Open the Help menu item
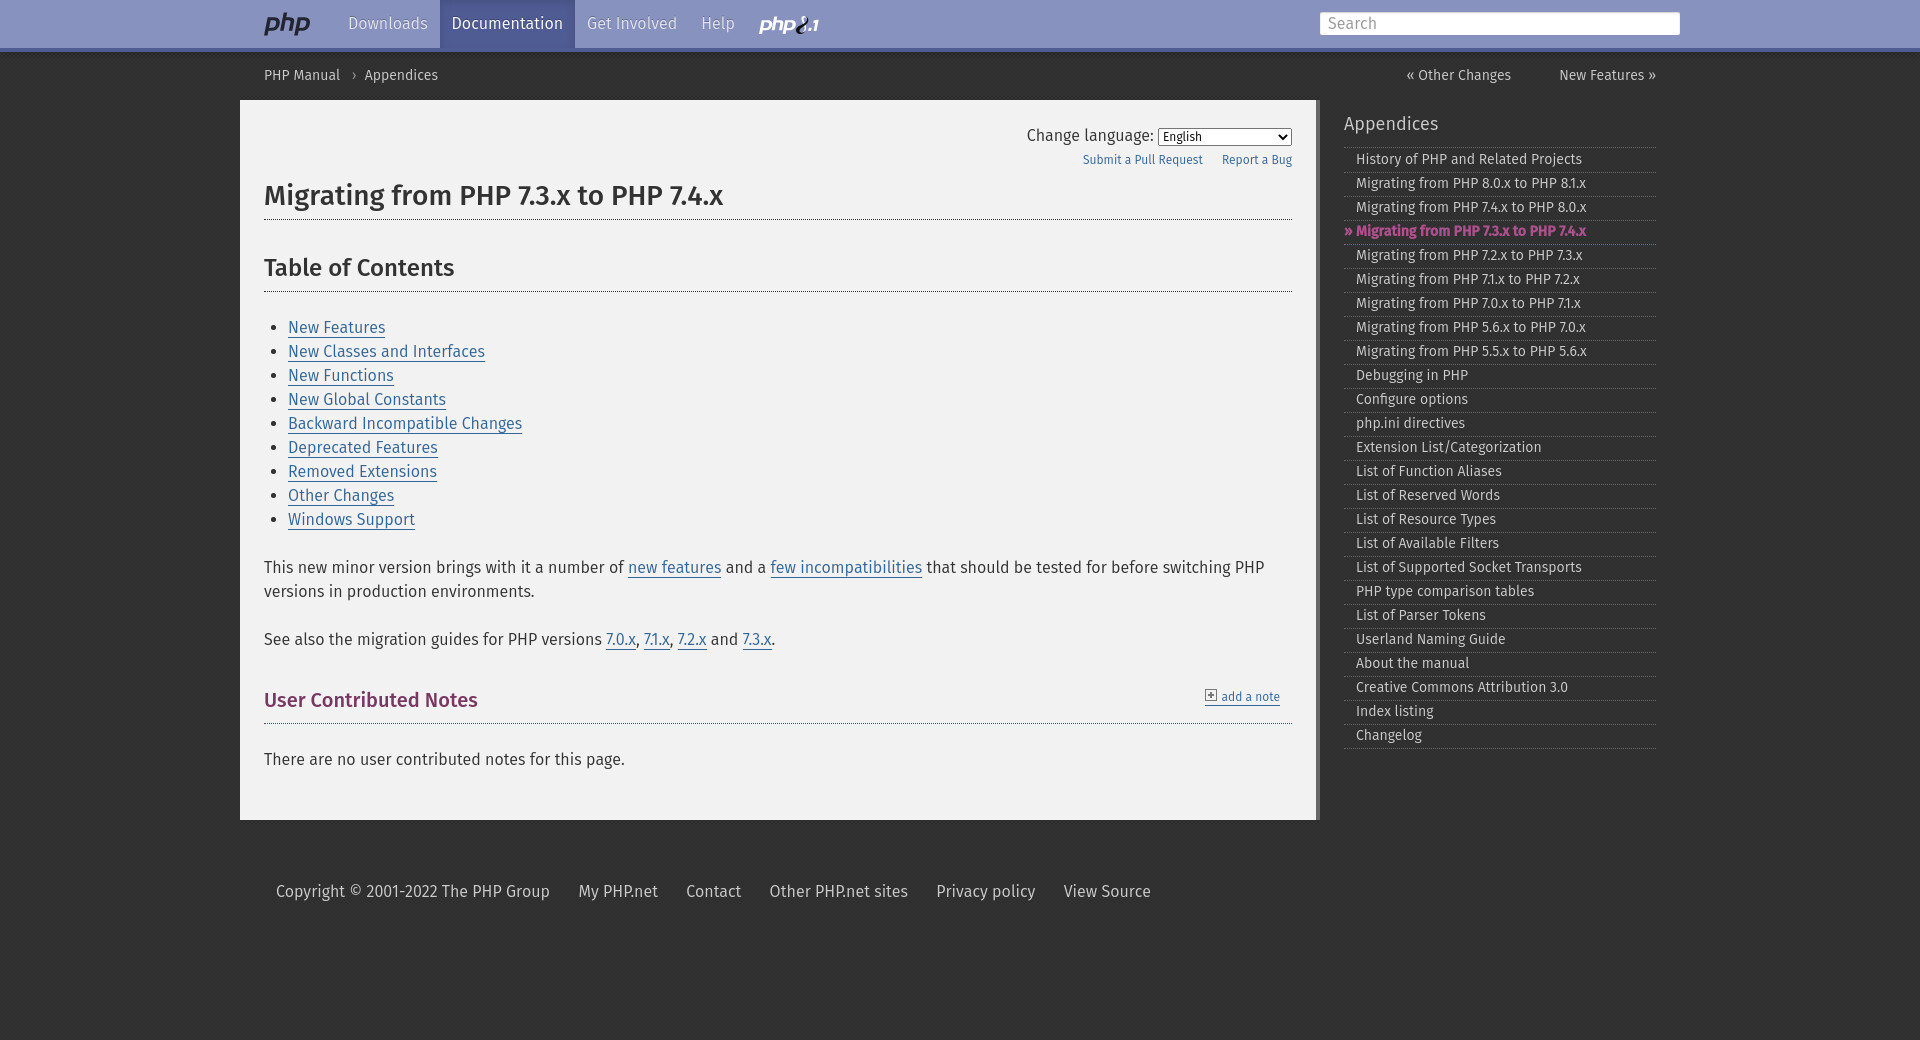The width and height of the screenshot is (1920, 1040). pos(717,24)
